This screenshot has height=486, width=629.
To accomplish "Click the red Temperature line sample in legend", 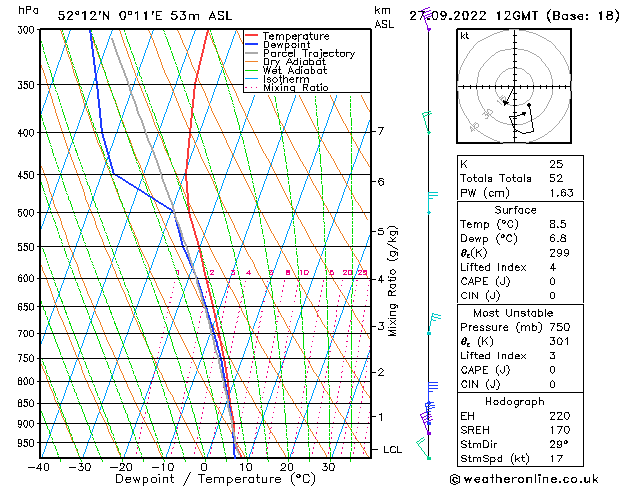I will [252, 36].
